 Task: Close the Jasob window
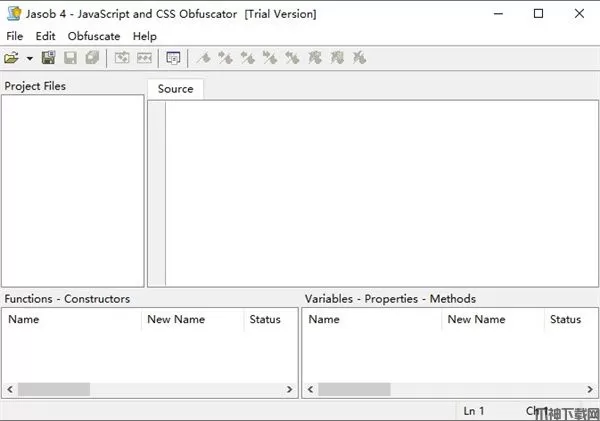[x=579, y=14]
